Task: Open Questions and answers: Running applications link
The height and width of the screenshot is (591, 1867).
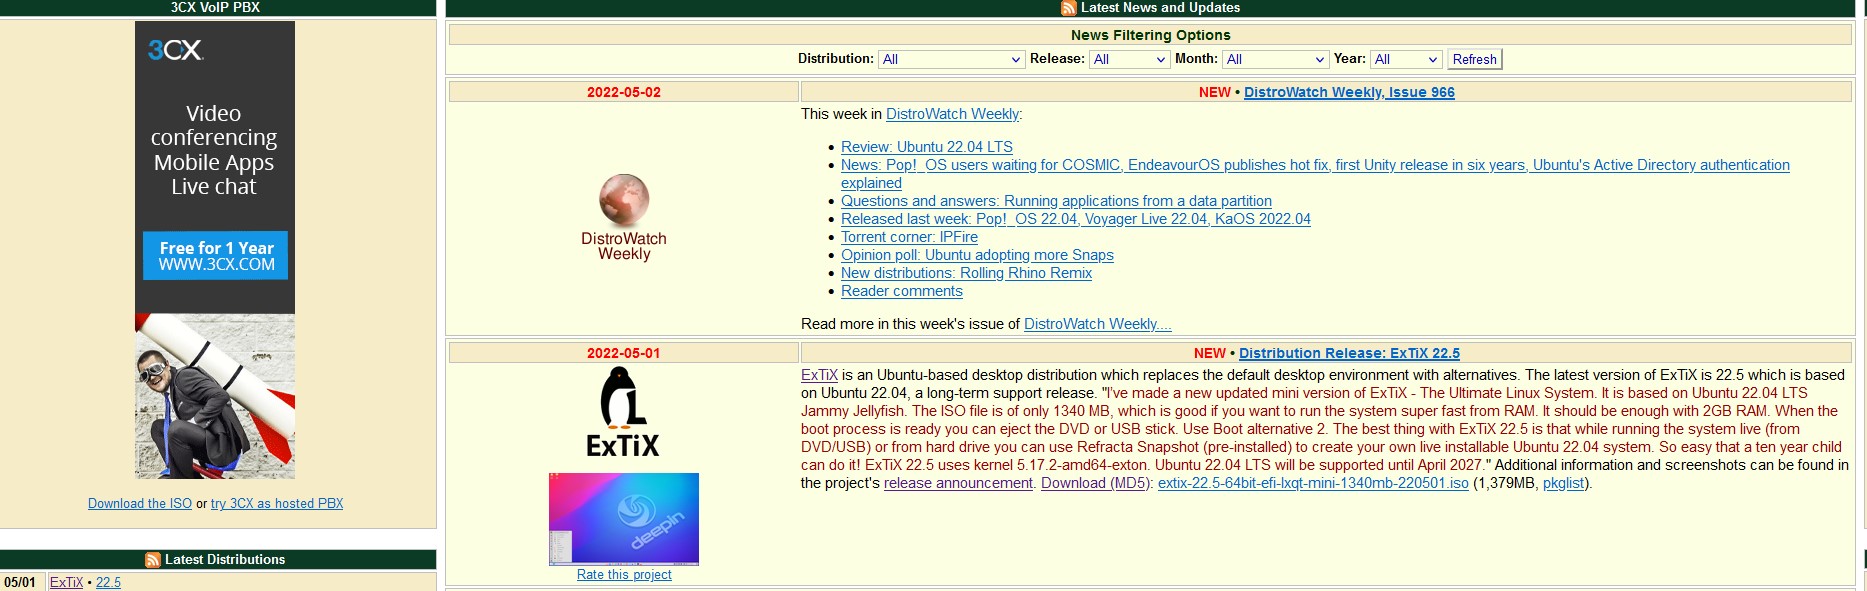Action: click(x=1056, y=201)
